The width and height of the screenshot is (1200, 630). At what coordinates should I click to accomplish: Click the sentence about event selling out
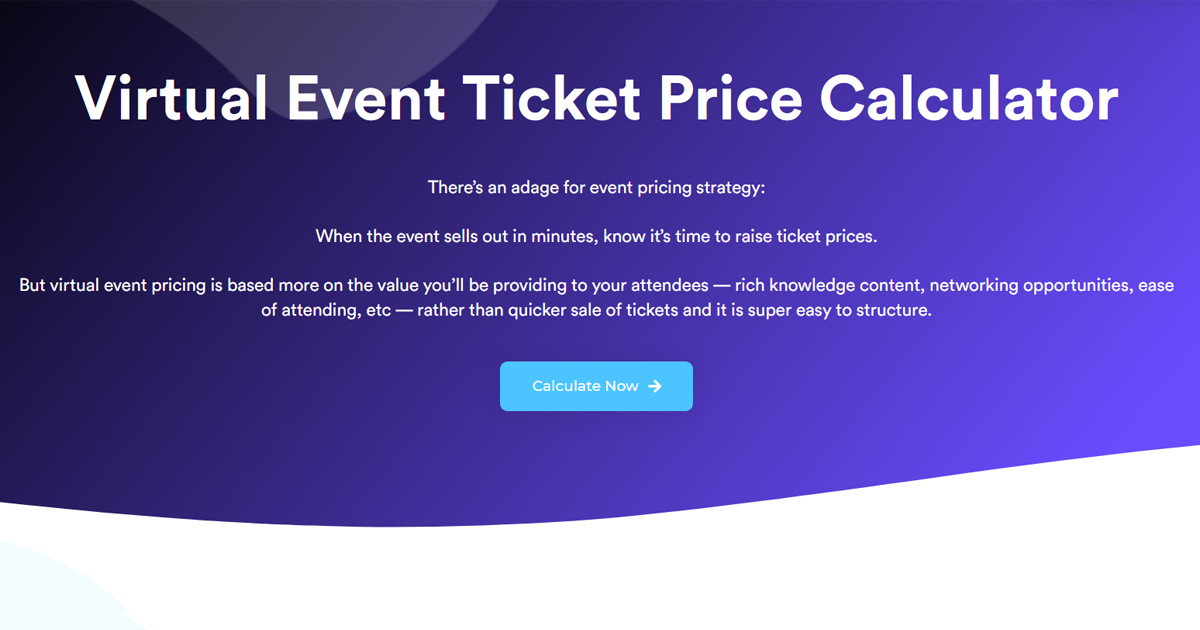click(596, 236)
